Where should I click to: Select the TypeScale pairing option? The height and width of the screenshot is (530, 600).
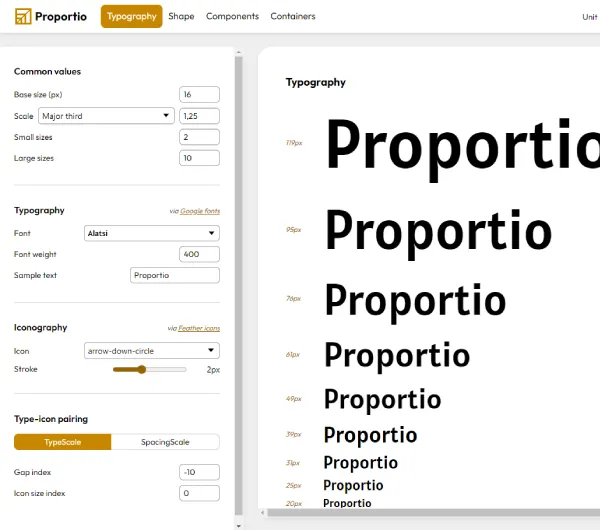coord(63,442)
